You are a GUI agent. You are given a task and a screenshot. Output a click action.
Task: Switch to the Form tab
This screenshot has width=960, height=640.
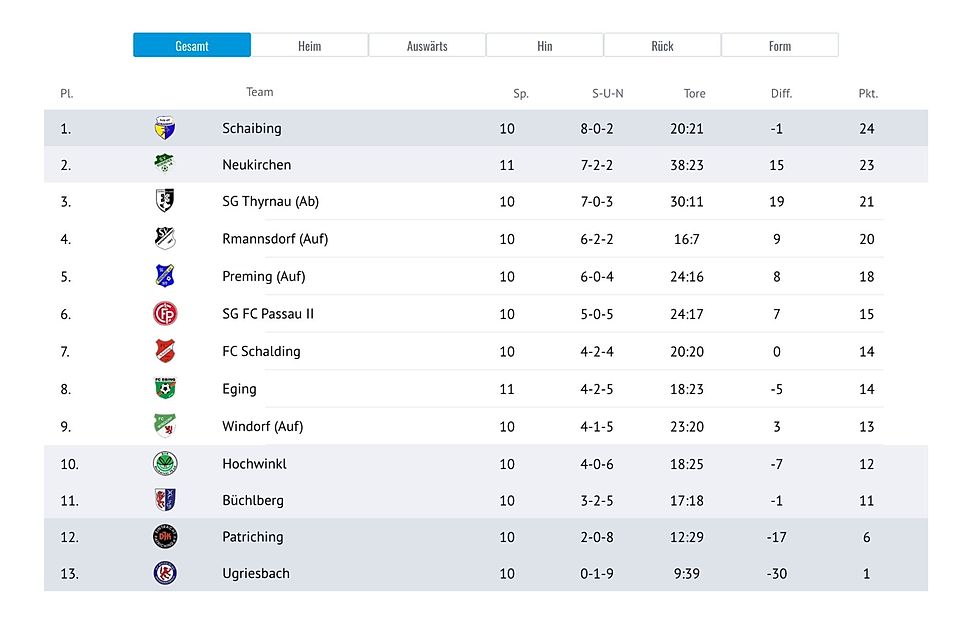780,46
